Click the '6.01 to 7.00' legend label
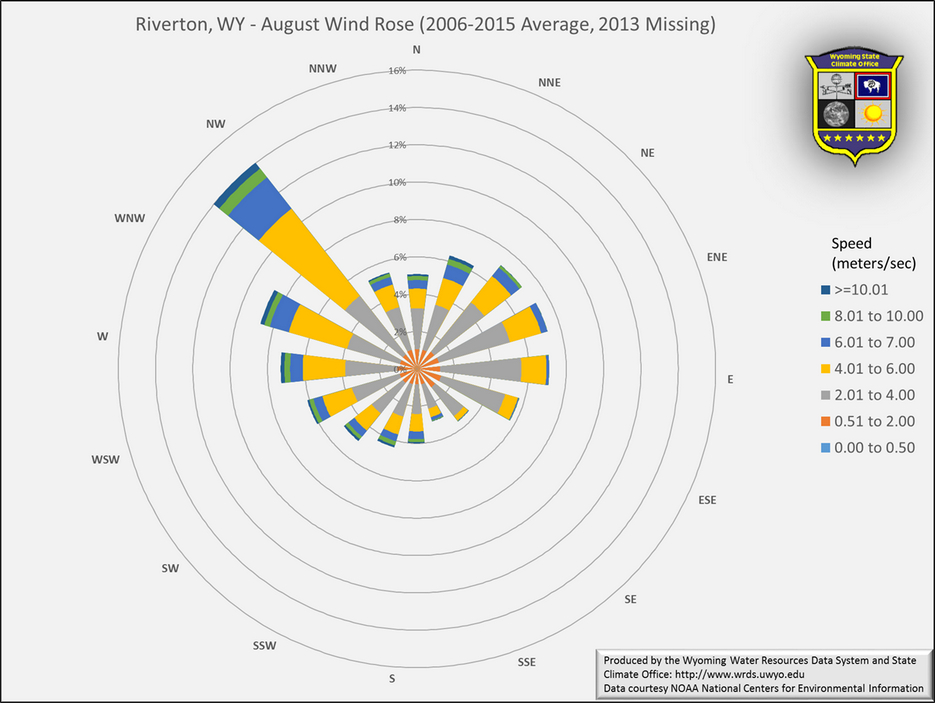The width and height of the screenshot is (935, 703). [x=874, y=342]
